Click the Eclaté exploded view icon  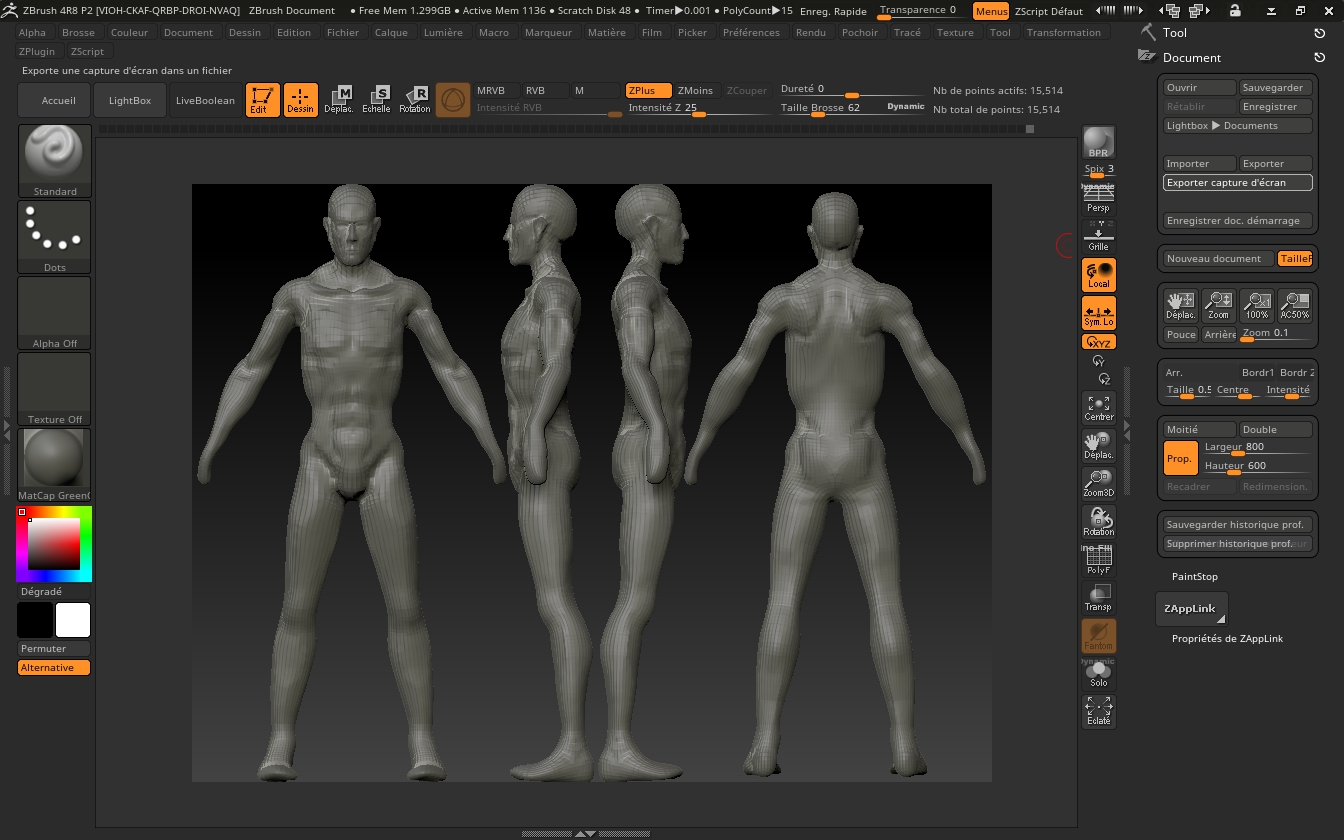[x=1098, y=711]
